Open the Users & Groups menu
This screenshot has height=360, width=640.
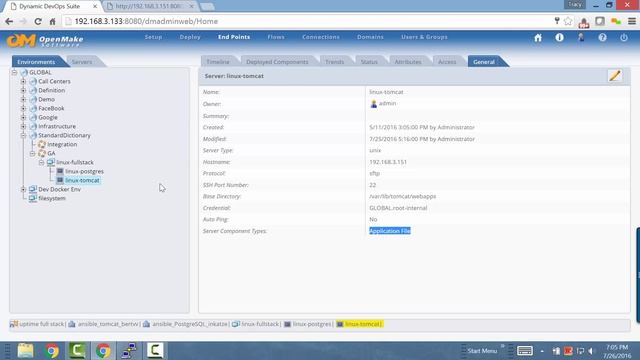click(424, 37)
